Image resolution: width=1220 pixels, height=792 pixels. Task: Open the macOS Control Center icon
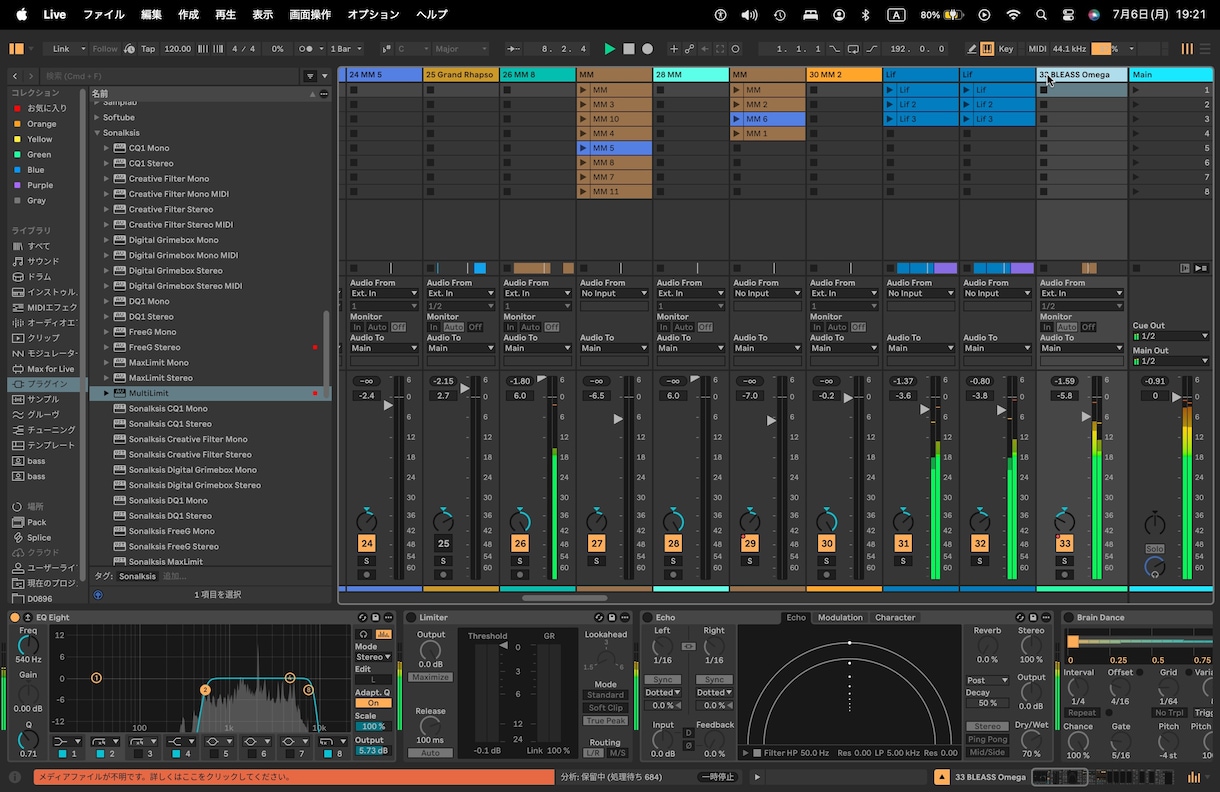[1068, 15]
